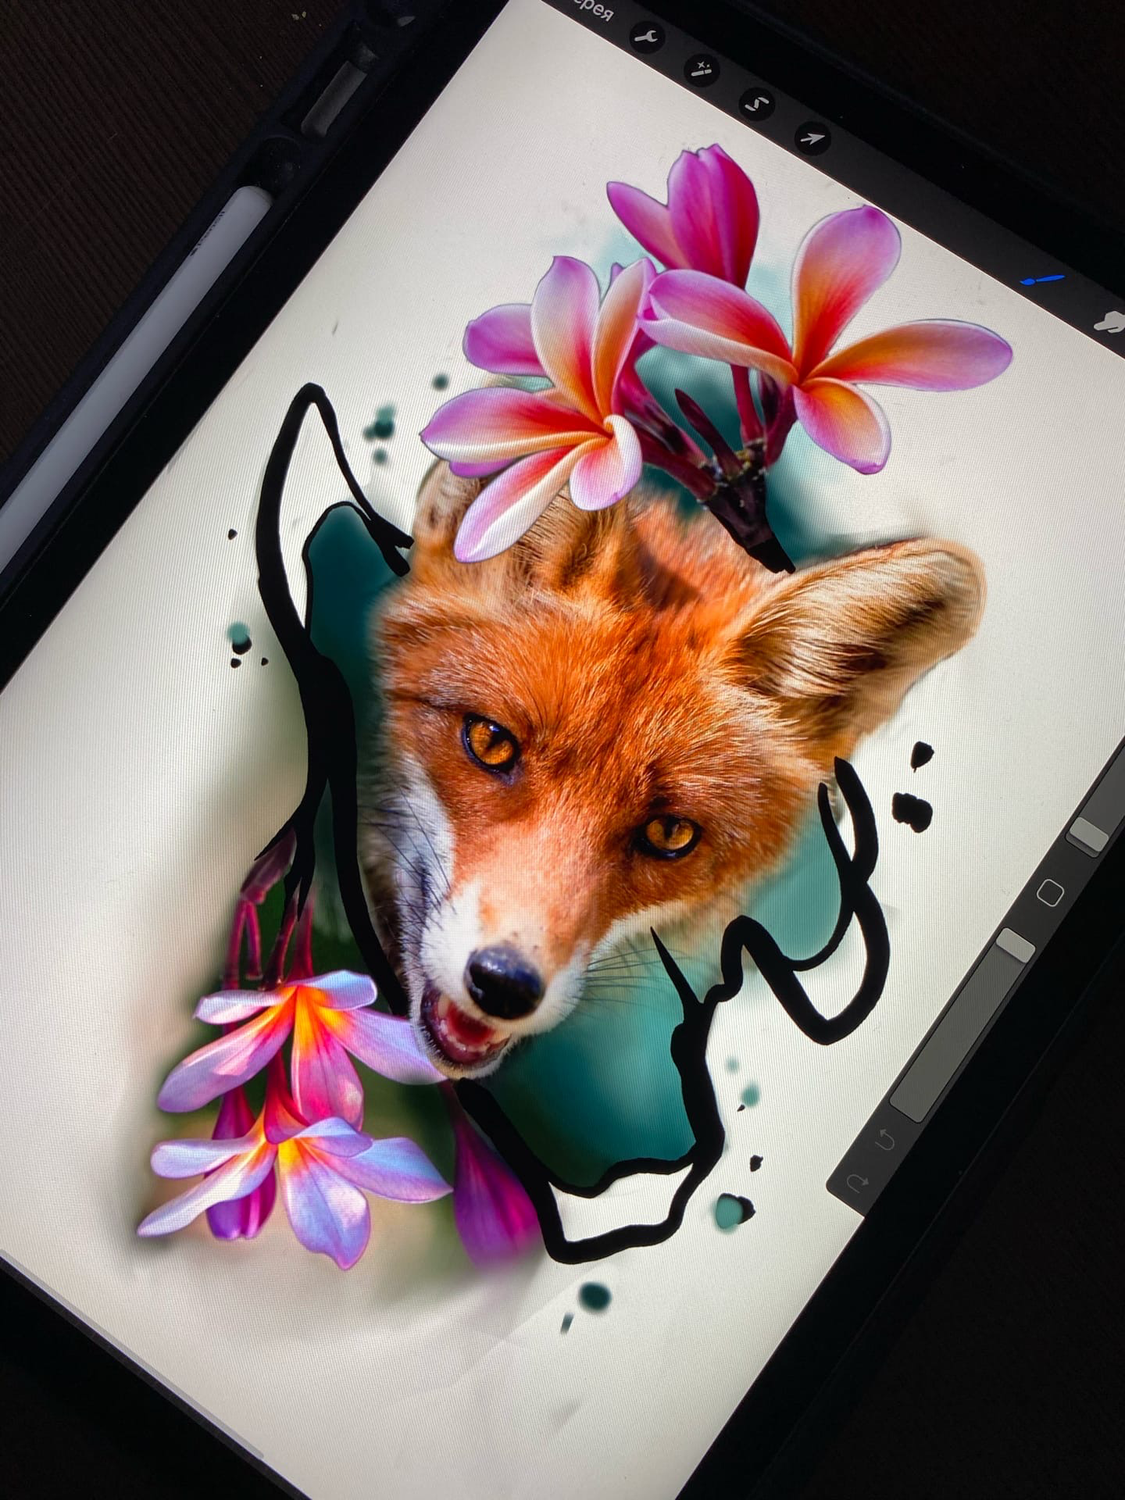The width and height of the screenshot is (1125, 1500).
Task: Activate the Selection S-shaped tool
Action: (757, 103)
